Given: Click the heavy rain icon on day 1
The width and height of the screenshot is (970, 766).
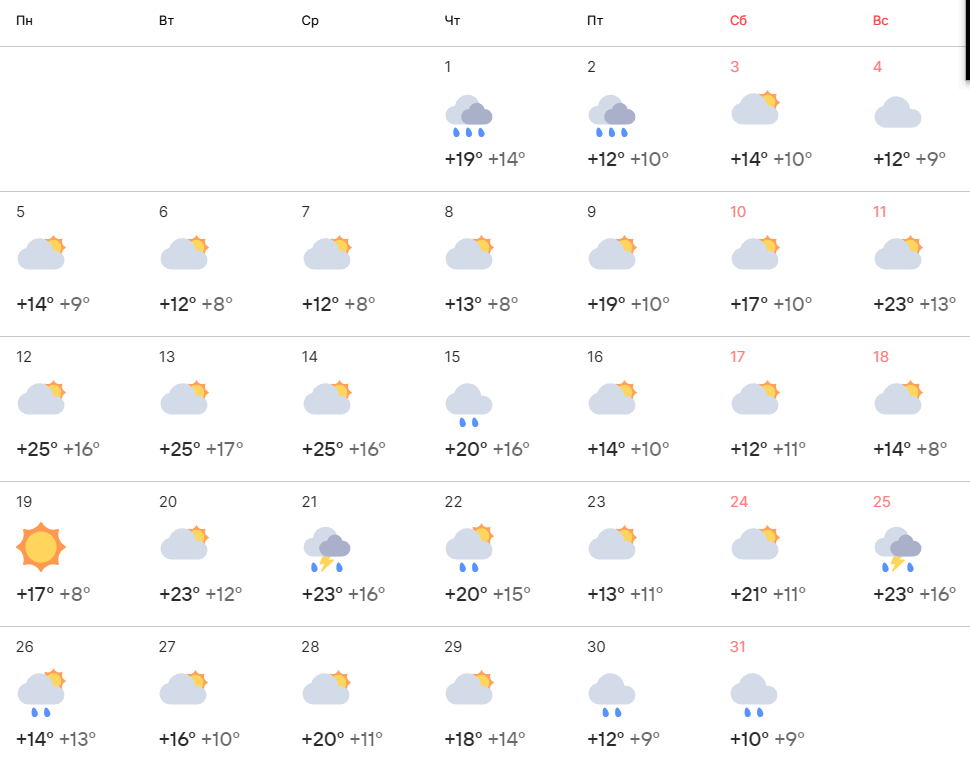Looking at the screenshot, I should click(469, 115).
